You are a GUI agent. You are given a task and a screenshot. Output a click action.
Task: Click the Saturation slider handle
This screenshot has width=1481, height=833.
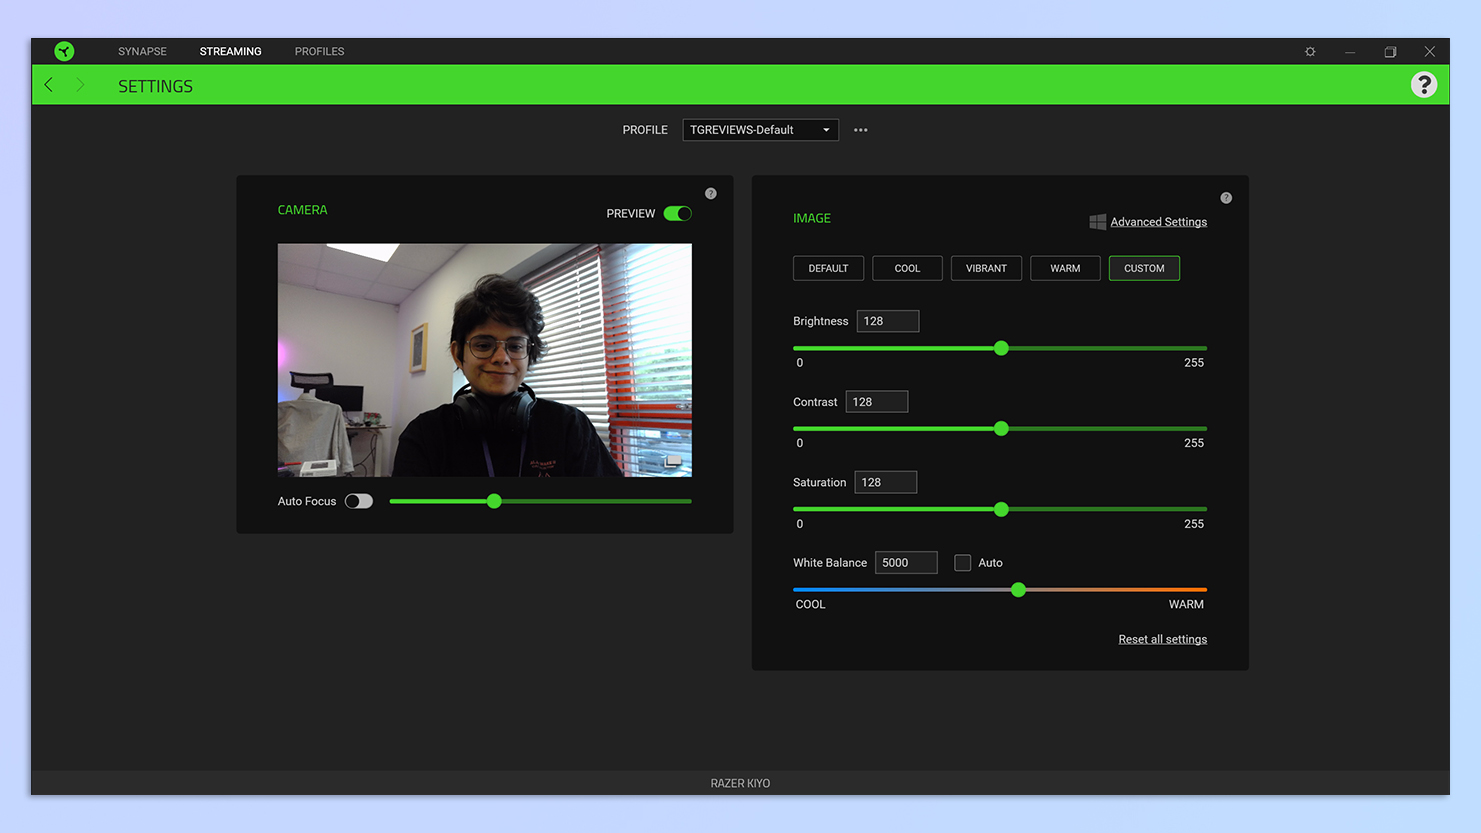pos(1001,510)
